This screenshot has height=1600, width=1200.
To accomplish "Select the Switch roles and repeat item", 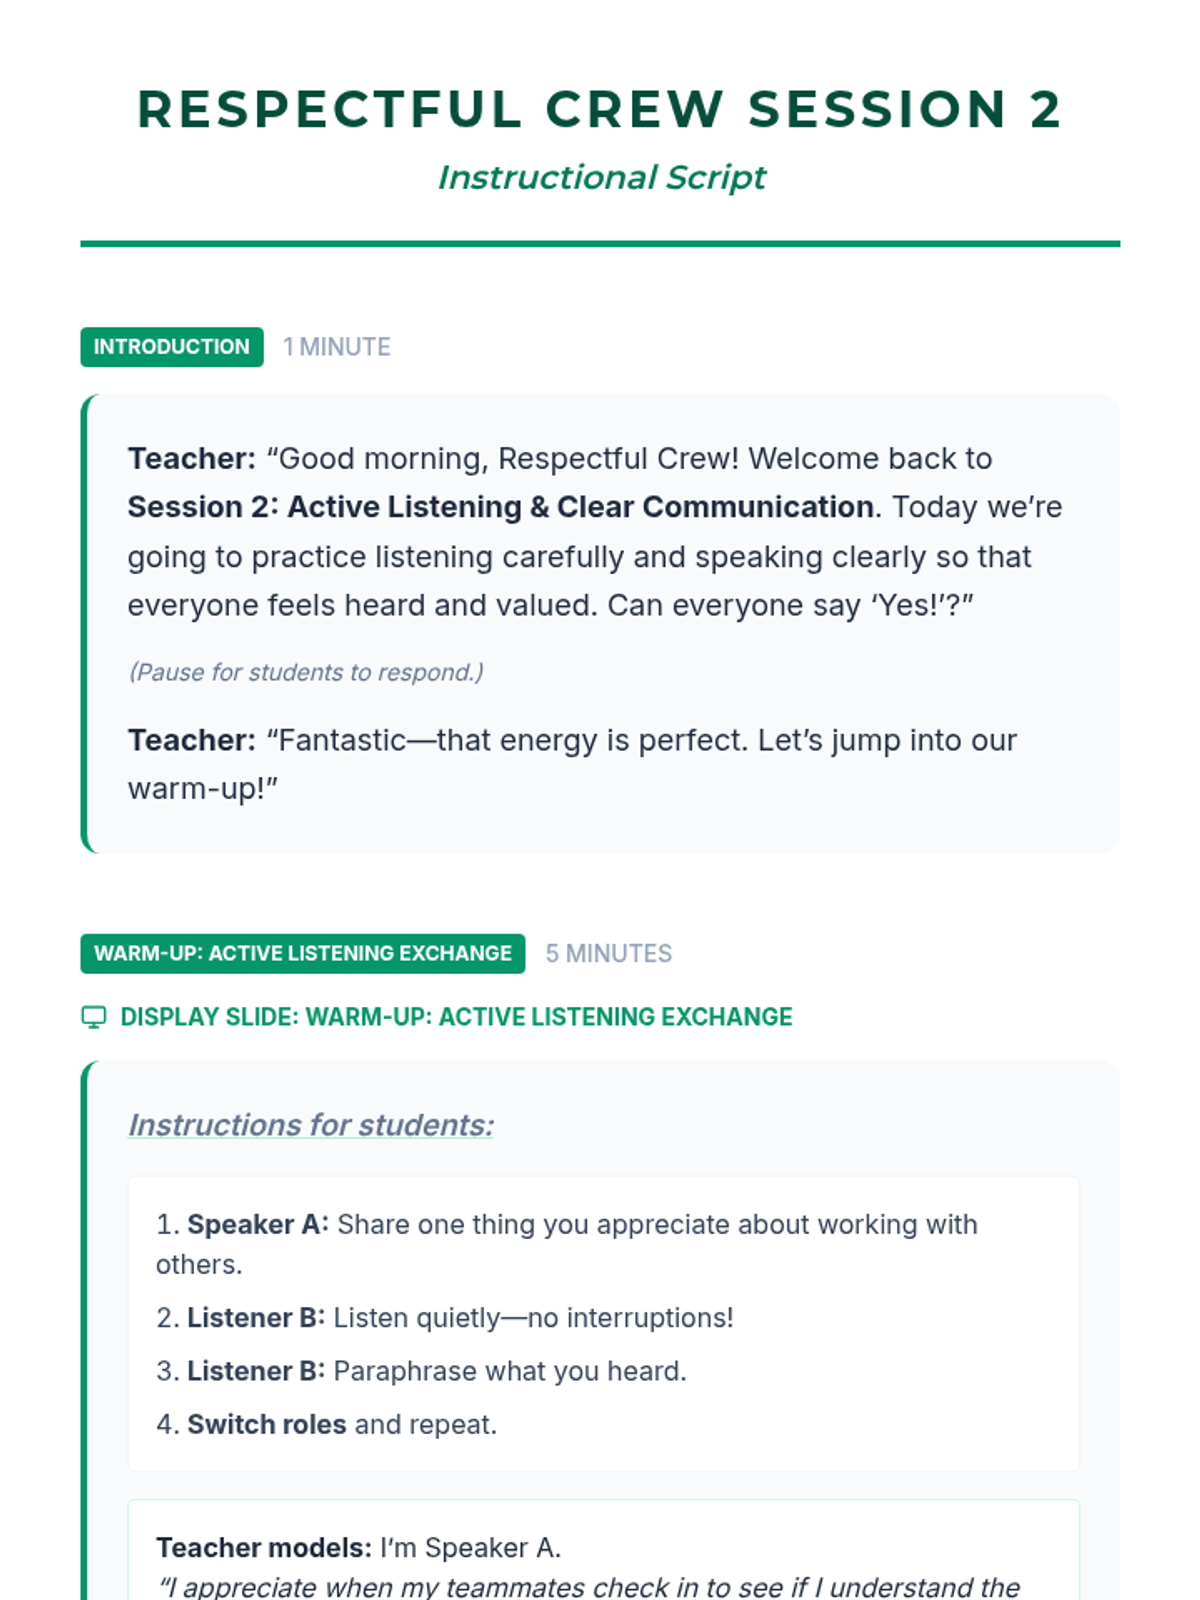I will (x=326, y=1424).
